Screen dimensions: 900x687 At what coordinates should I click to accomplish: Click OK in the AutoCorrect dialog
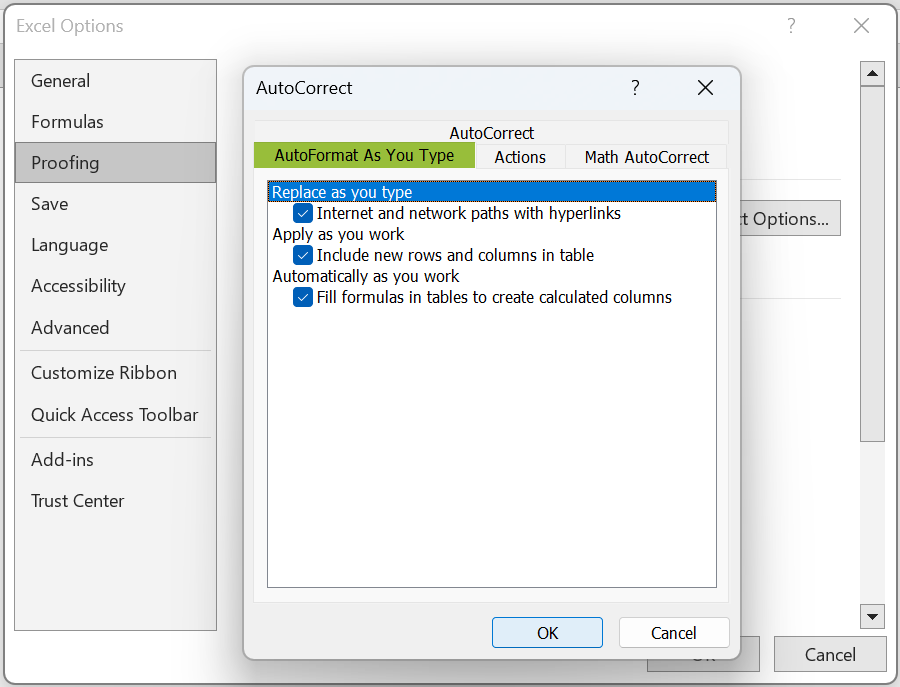(547, 632)
